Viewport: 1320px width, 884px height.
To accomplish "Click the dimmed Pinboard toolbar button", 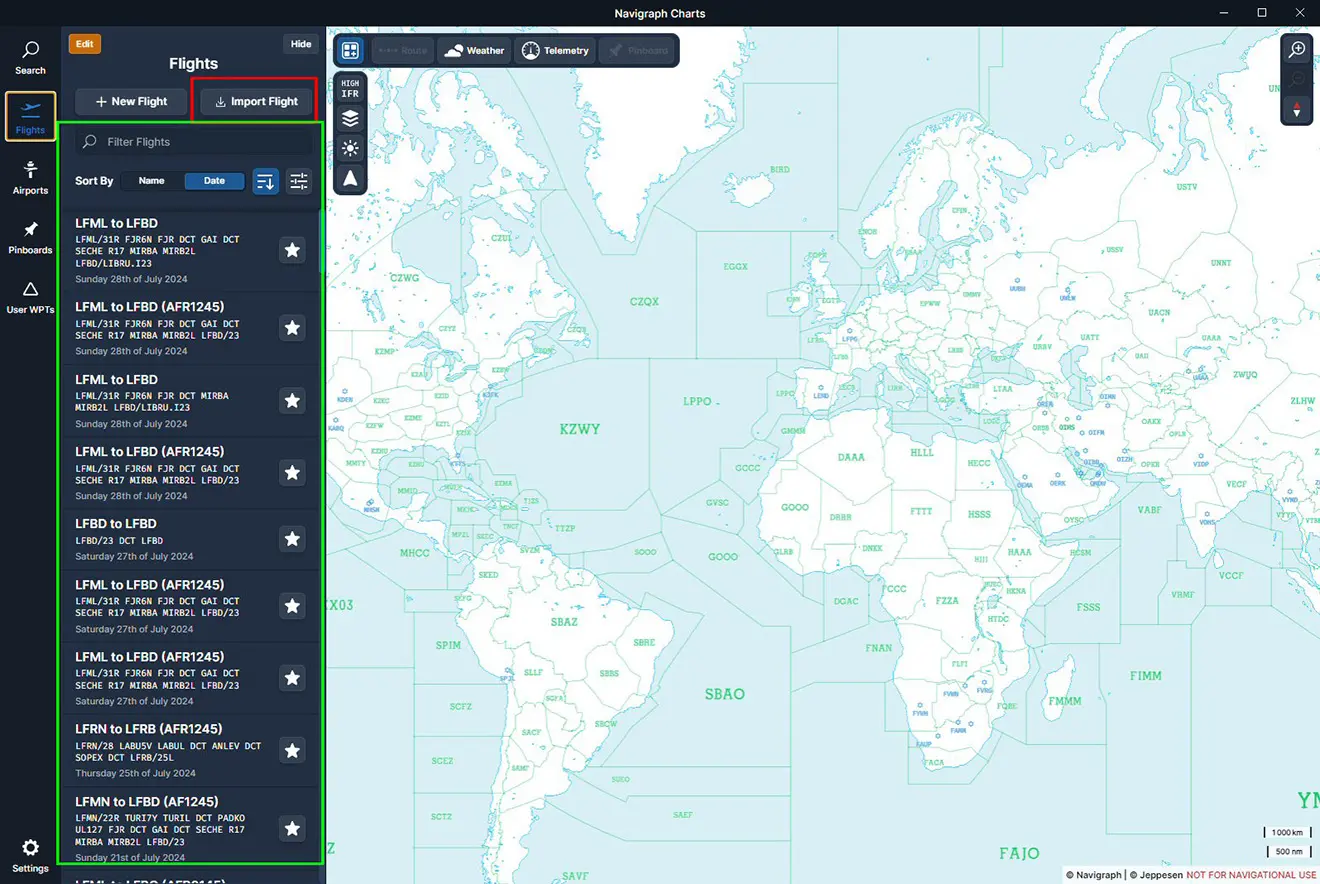I will point(636,50).
